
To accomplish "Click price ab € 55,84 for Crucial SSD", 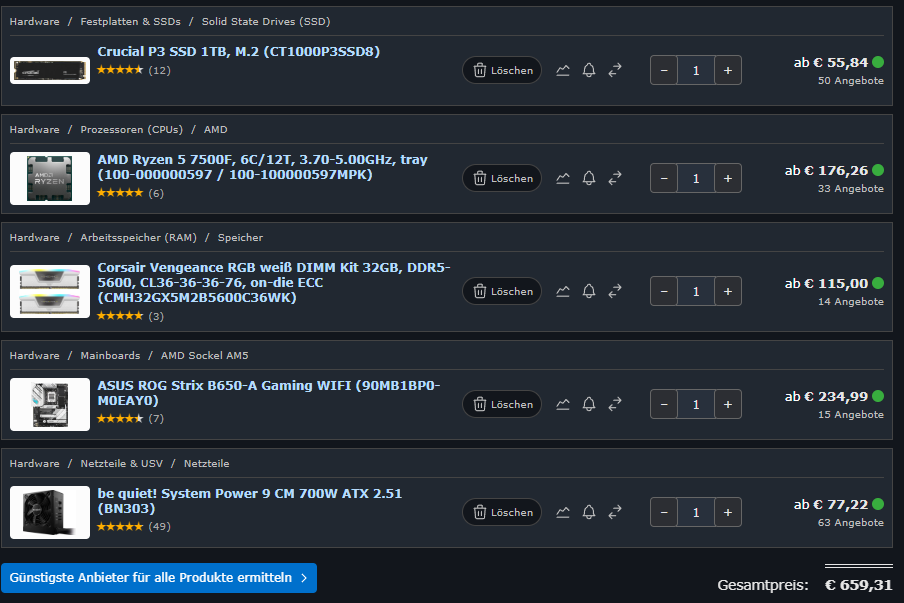I will point(831,62).
